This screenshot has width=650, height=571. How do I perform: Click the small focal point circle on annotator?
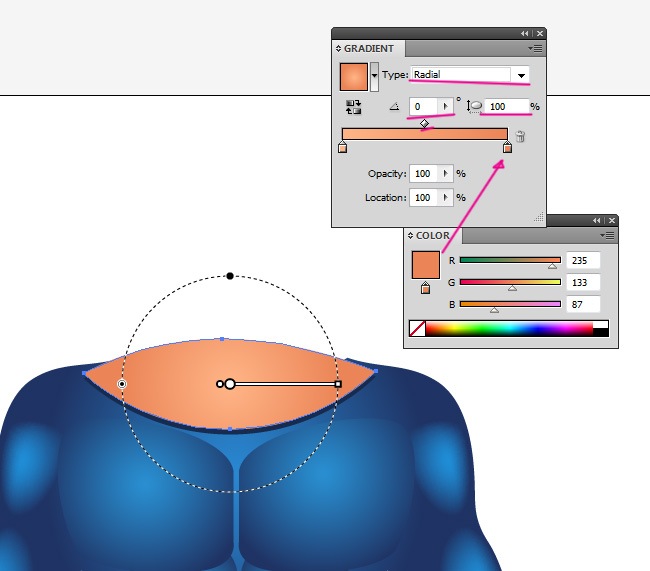pyautogui.click(x=220, y=384)
